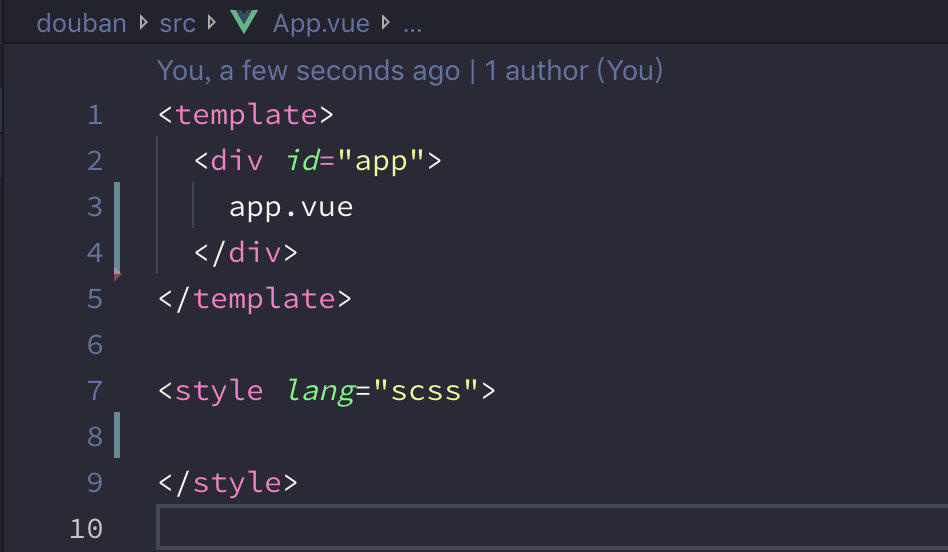Click line number 2 in gutter

click(x=95, y=161)
